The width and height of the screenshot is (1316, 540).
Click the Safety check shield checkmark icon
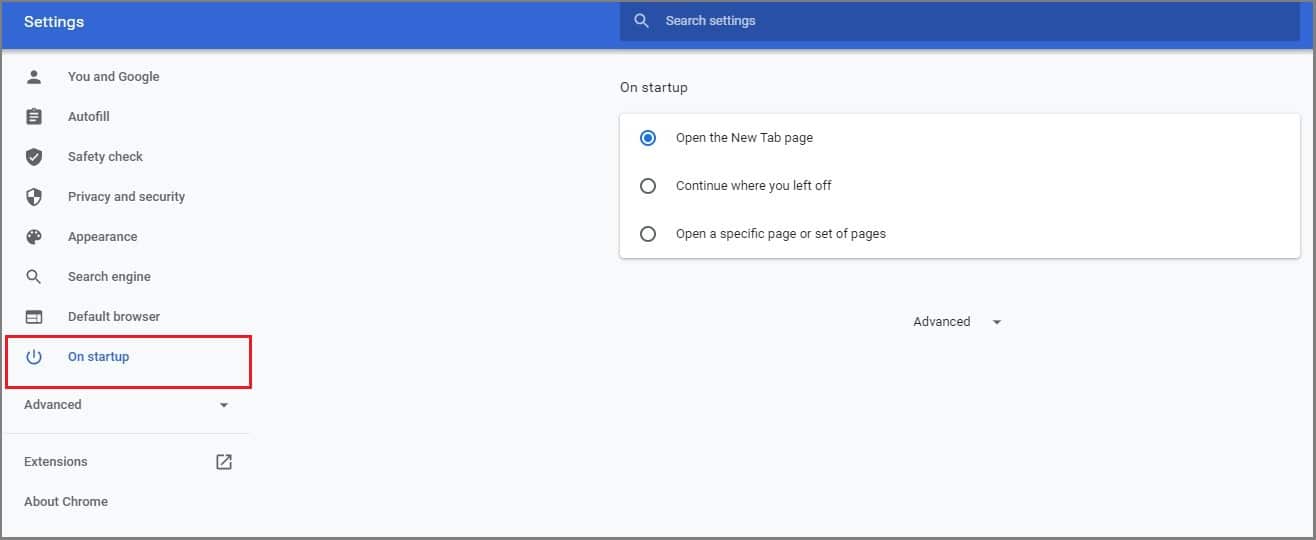click(x=34, y=157)
